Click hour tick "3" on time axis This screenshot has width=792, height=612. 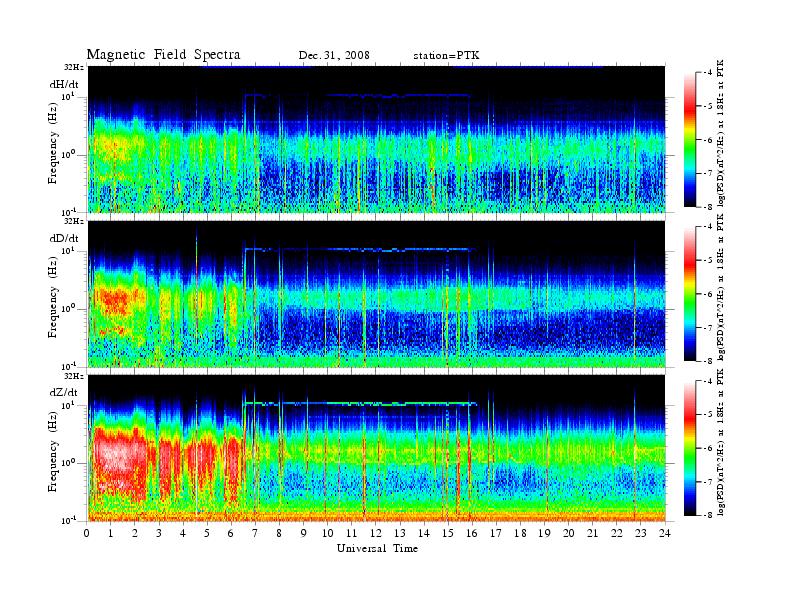click(159, 534)
